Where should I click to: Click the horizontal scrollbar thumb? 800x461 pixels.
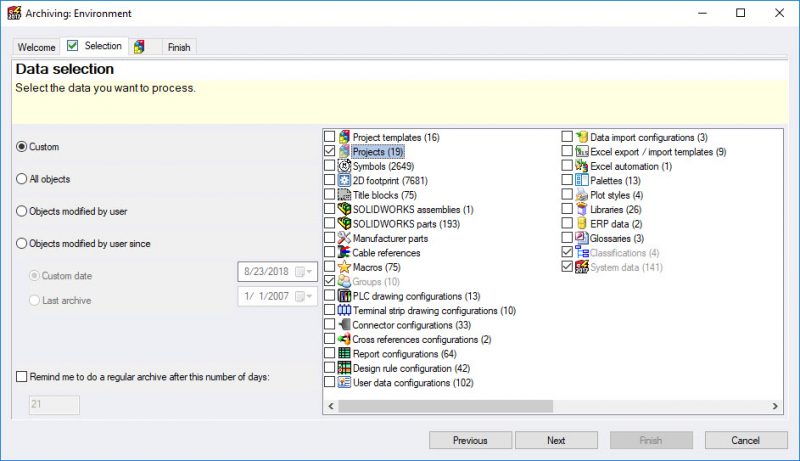445,406
